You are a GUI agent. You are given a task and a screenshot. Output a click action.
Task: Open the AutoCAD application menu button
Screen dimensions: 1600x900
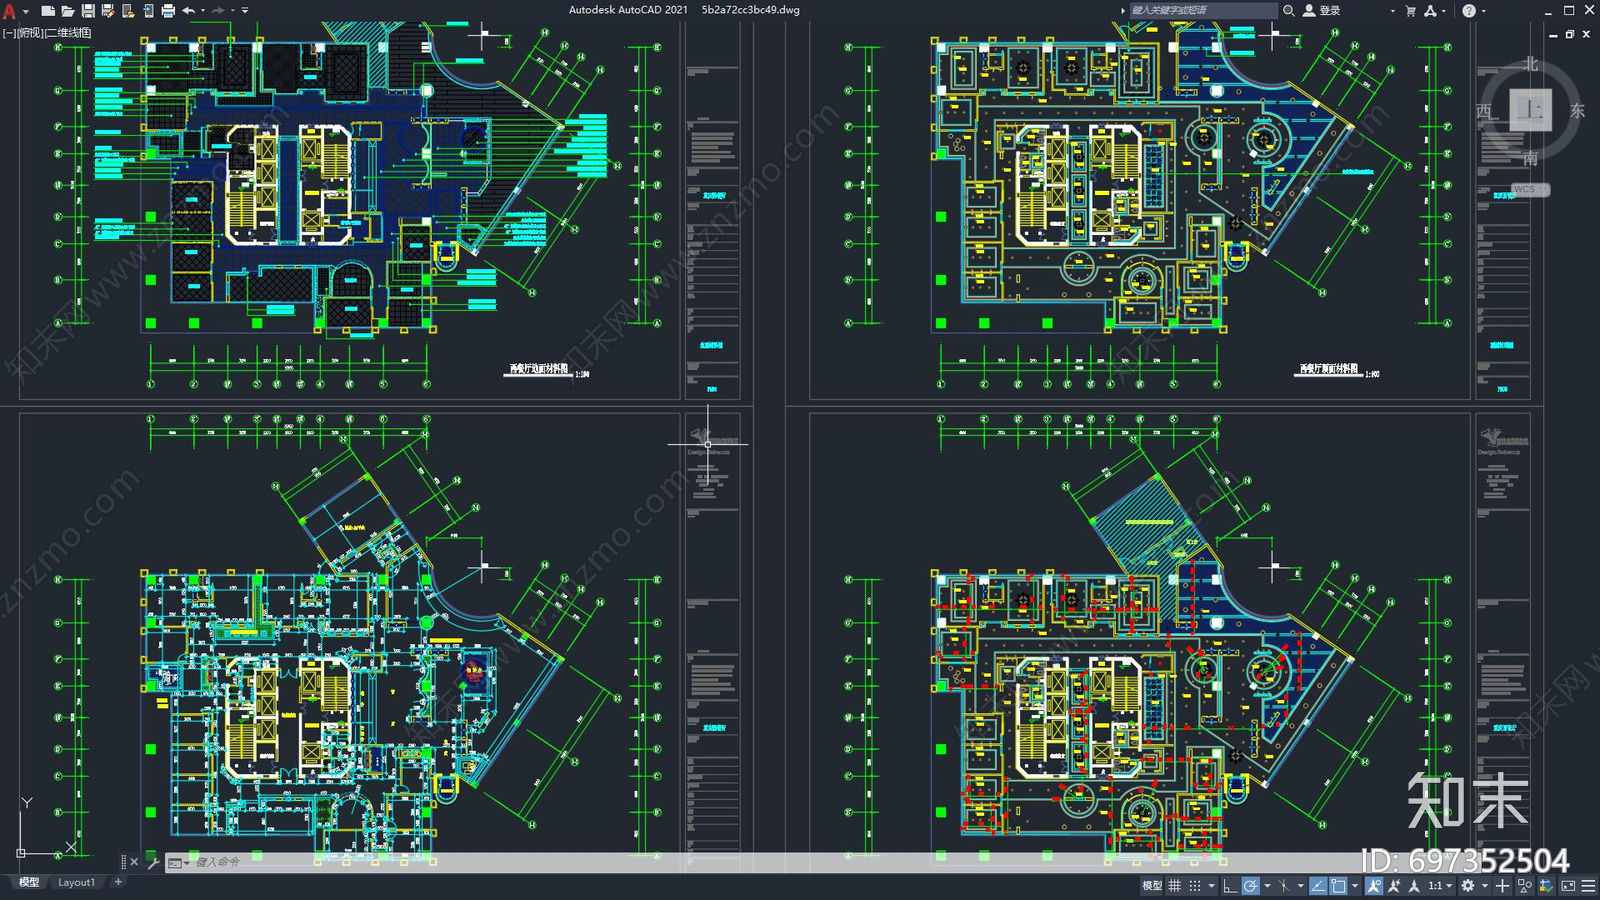pos(10,11)
